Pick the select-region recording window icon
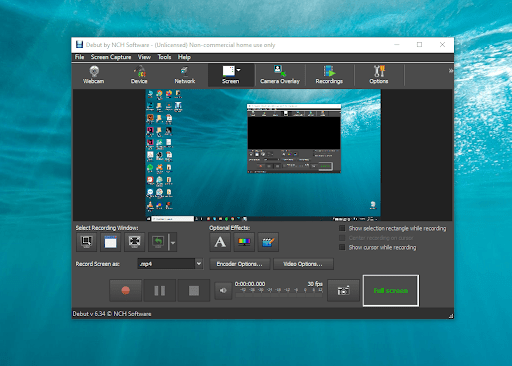Screen dimensions: 512x366 click(x=86, y=242)
